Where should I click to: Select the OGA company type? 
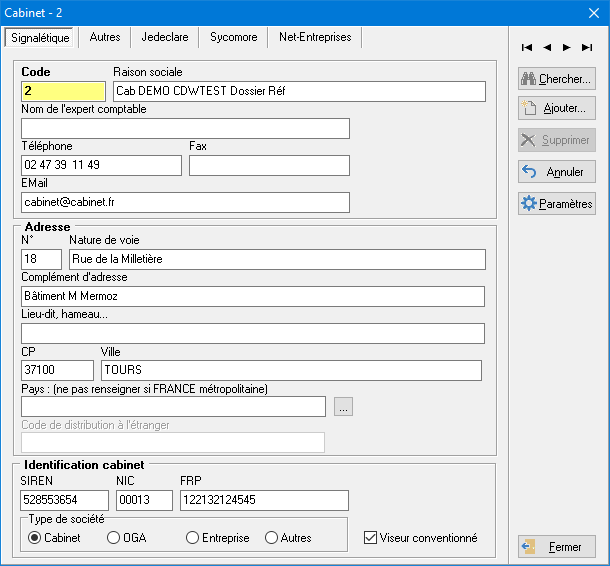113,538
